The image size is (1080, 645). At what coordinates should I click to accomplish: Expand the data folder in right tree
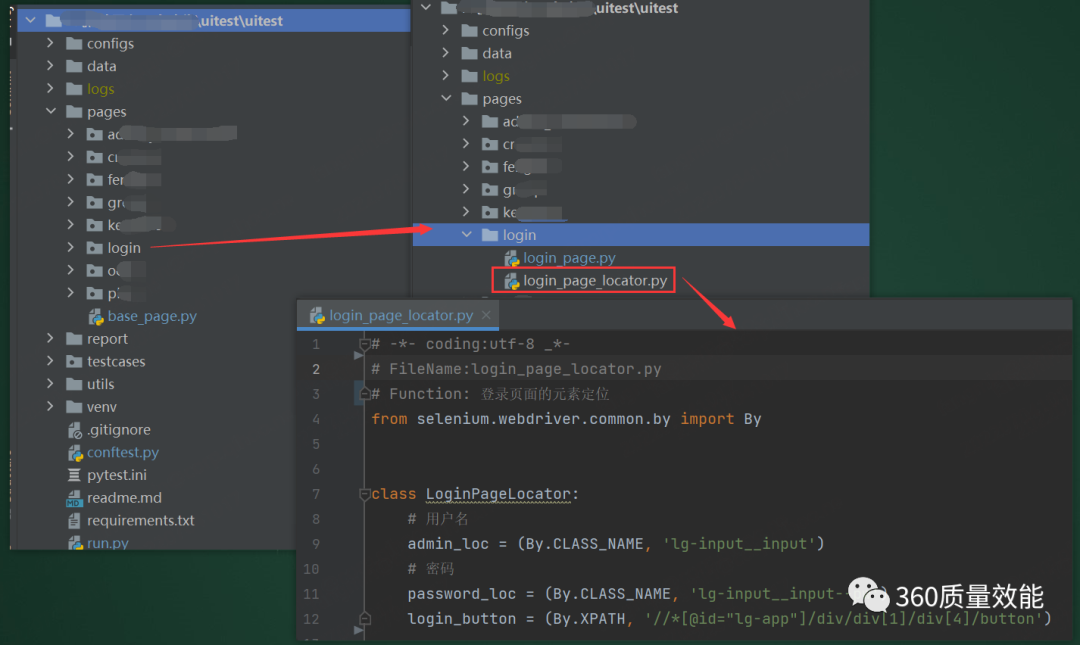click(445, 53)
